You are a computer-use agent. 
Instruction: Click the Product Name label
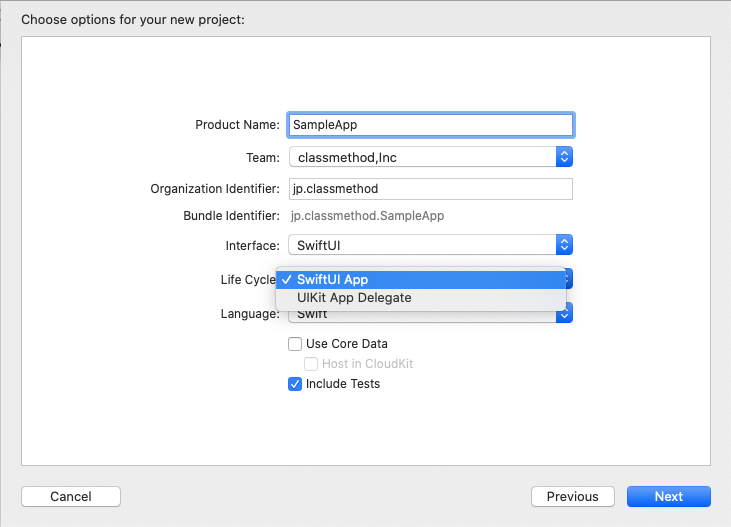tap(237, 125)
